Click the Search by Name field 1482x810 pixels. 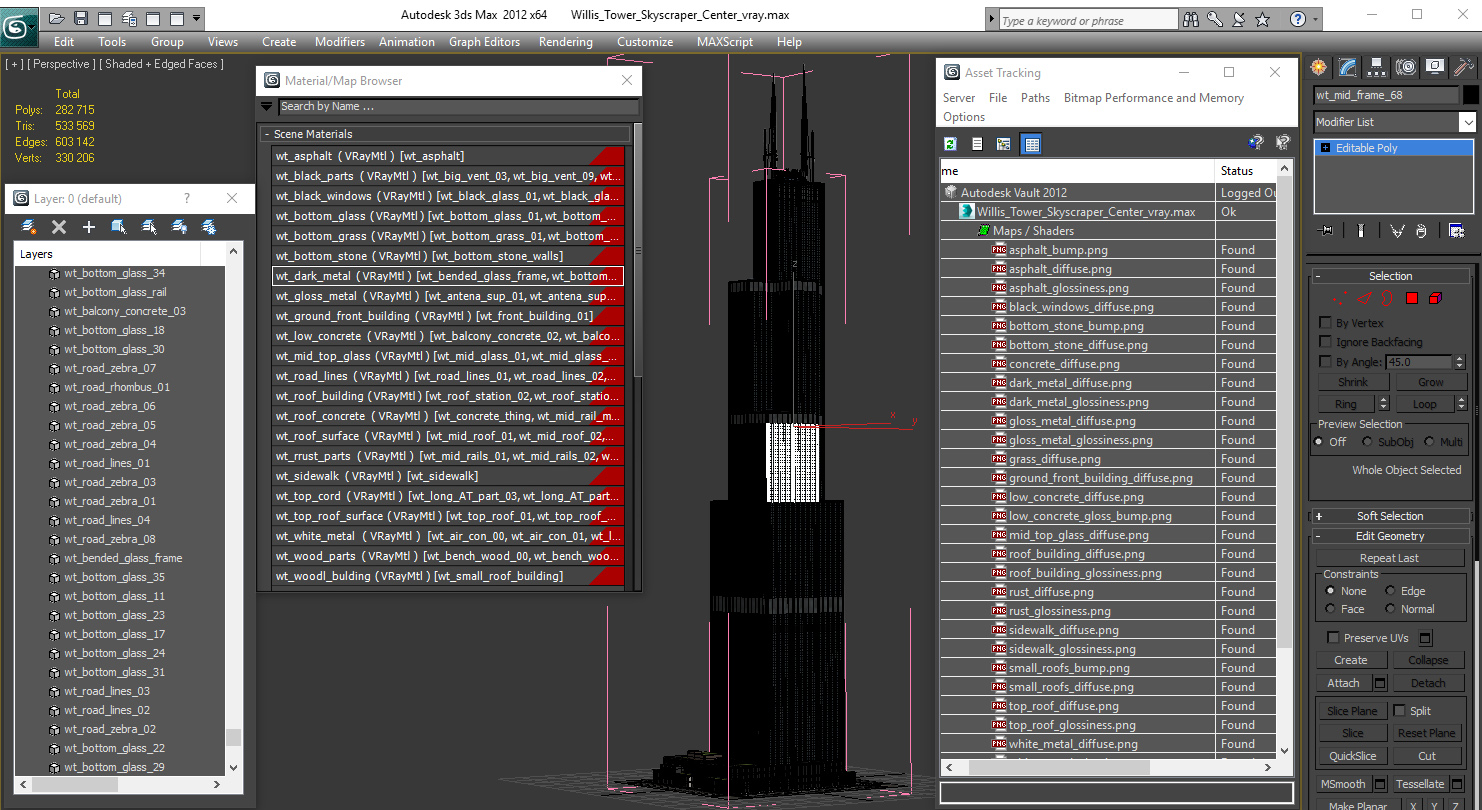458,107
